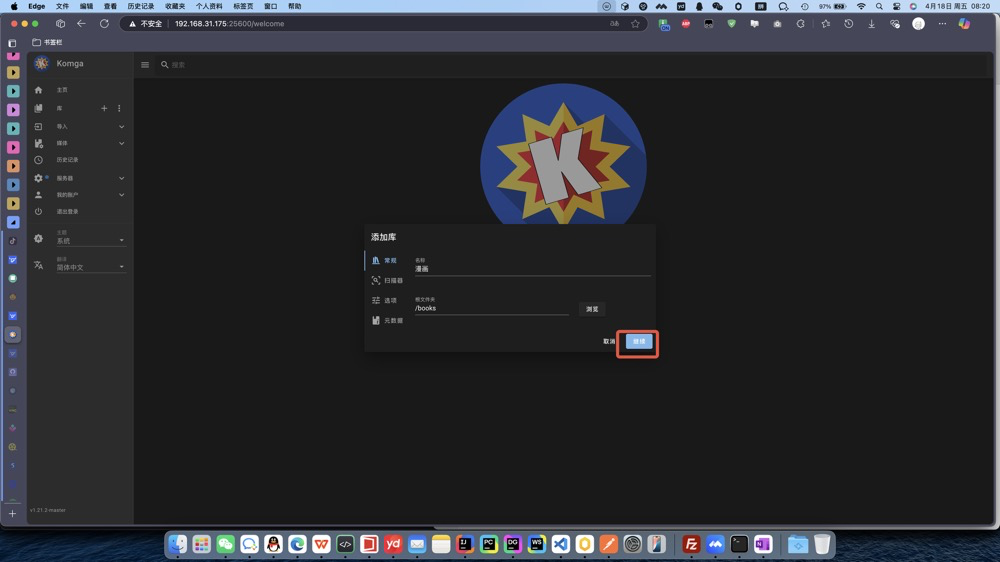Open the Komga home (主页) page
The height and width of the screenshot is (562, 1000).
[61, 90]
